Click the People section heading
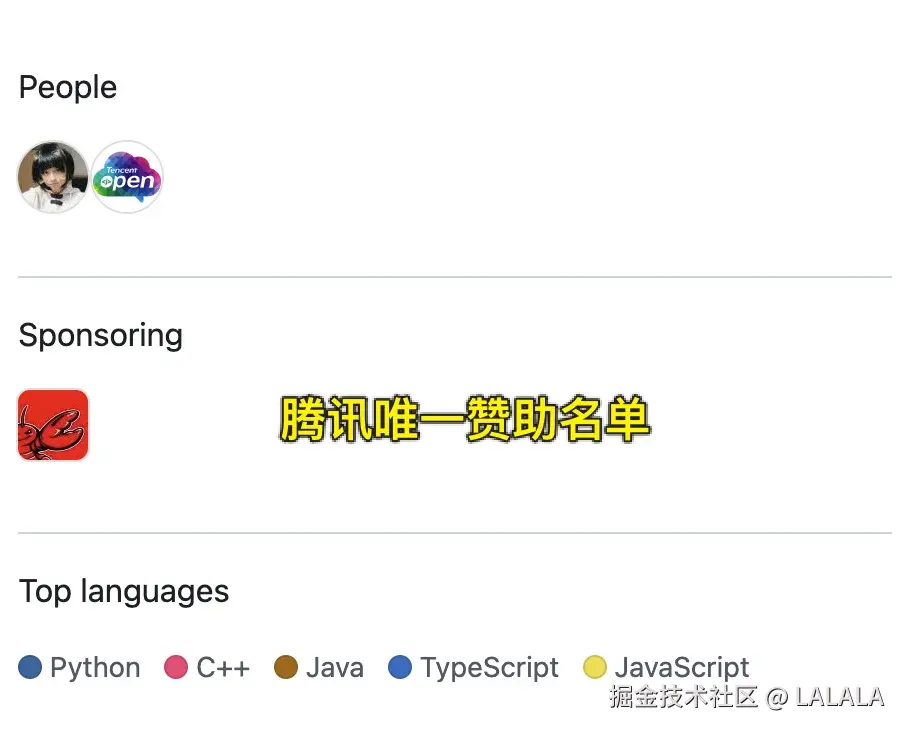 click(68, 88)
